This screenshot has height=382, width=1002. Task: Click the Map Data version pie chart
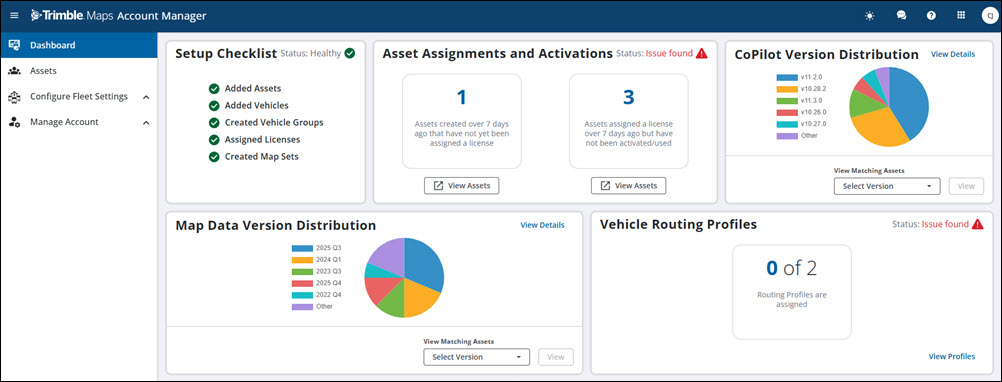point(404,277)
